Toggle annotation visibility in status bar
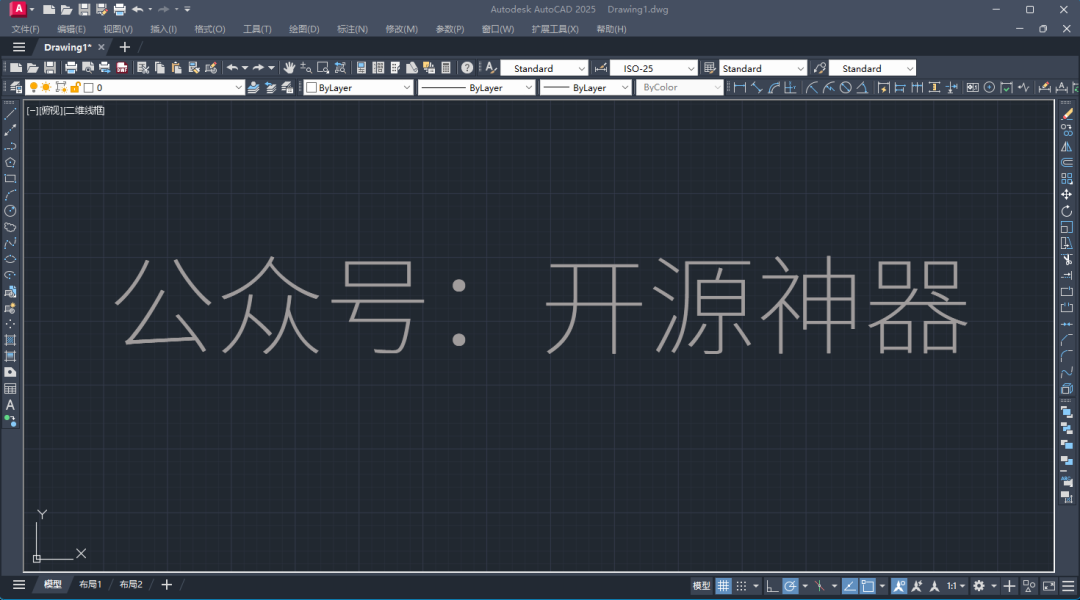Image resolution: width=1080 pixels, height=600 pixels. click(x=899, y=586)
